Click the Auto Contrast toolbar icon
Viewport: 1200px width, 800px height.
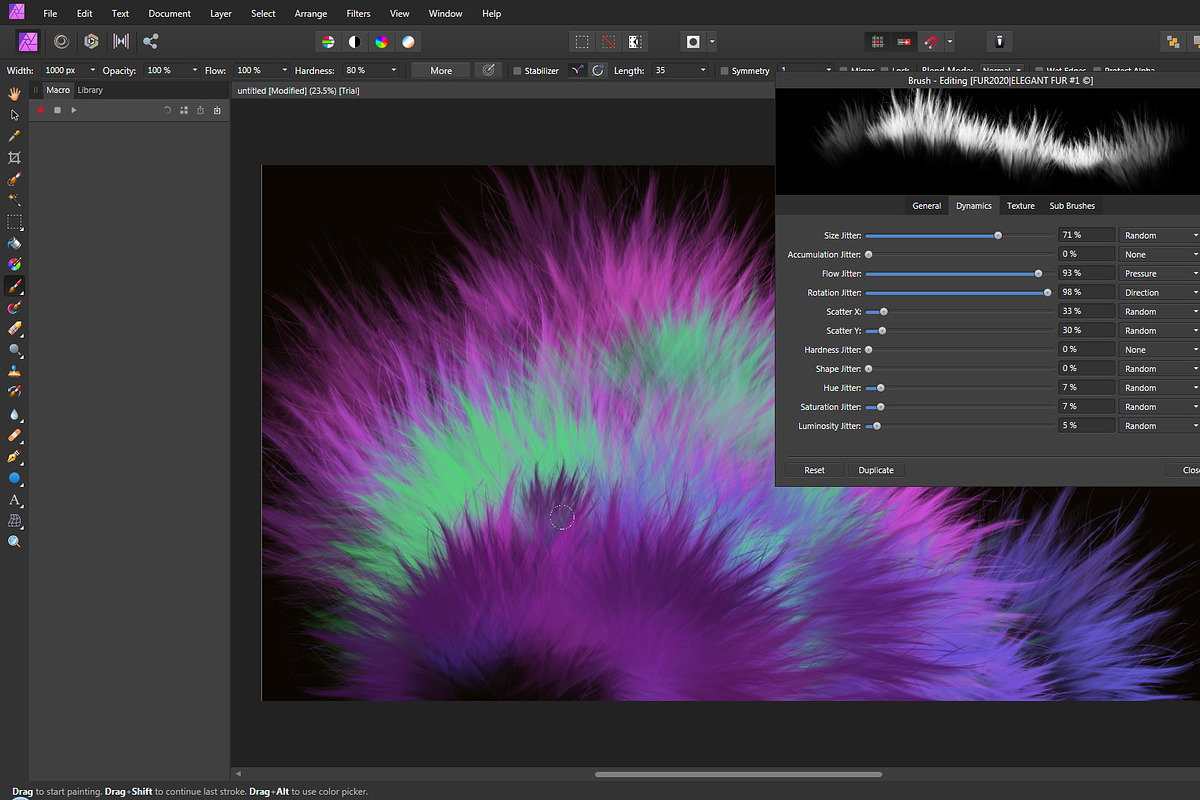[355, 41]
